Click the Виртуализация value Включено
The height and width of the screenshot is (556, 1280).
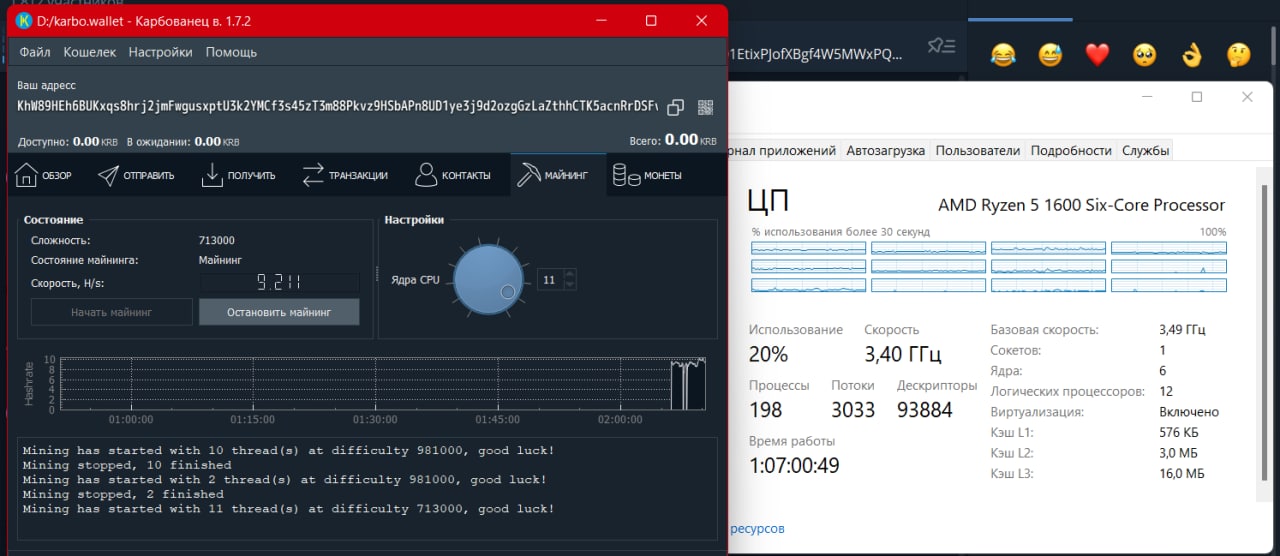pos(1188,412)
